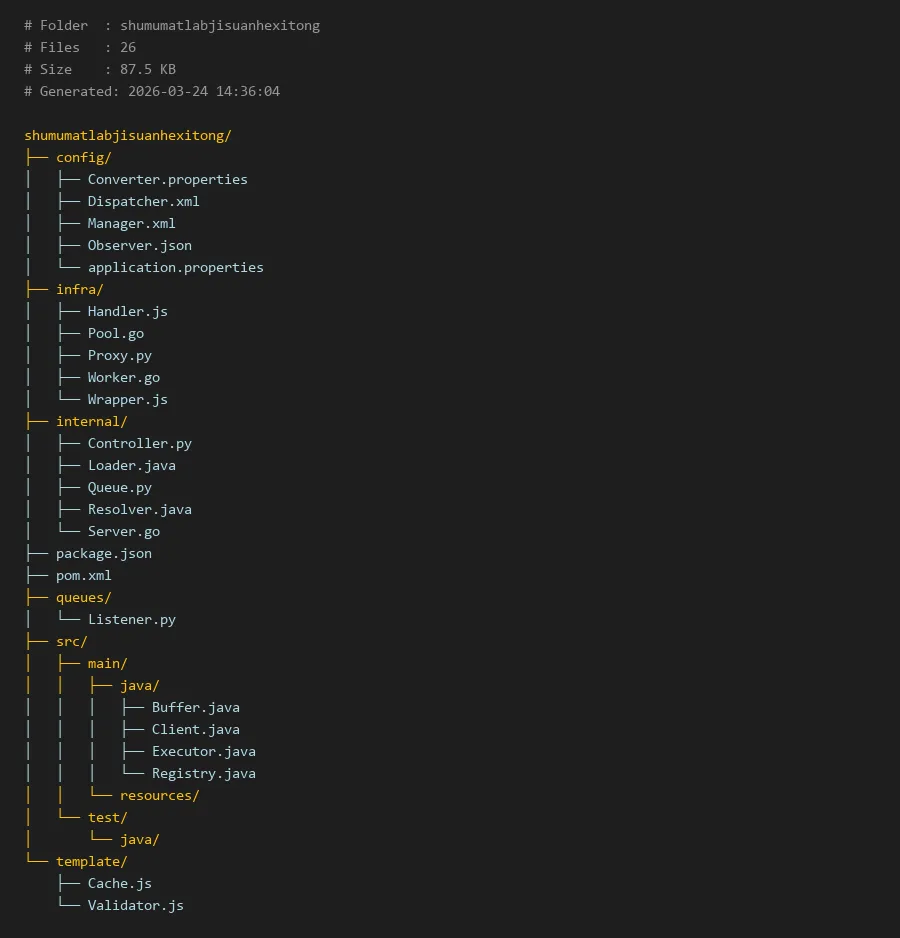Select the Observer.json file
The image size is (900, 938).
point(139,245)
